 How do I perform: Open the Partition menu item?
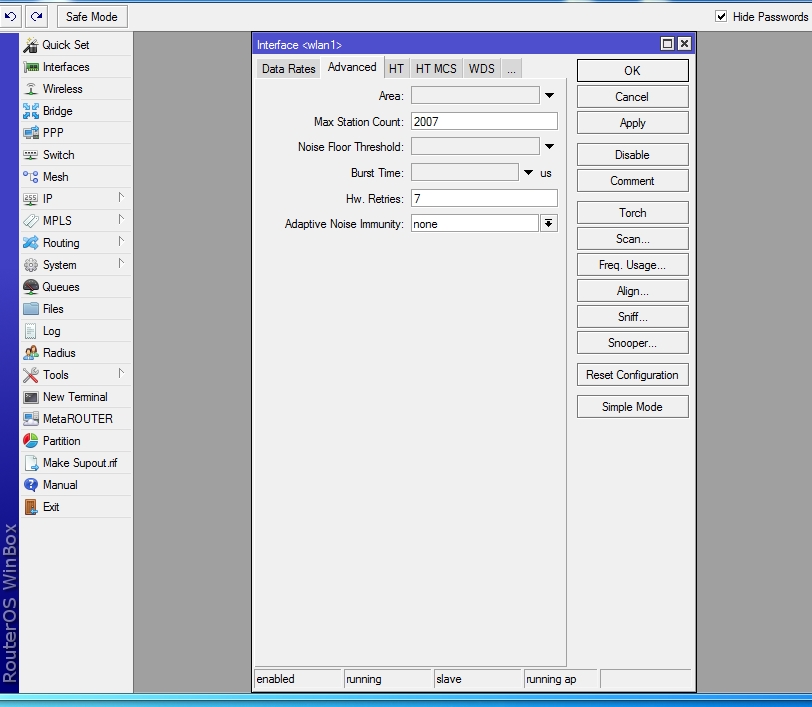61,441
